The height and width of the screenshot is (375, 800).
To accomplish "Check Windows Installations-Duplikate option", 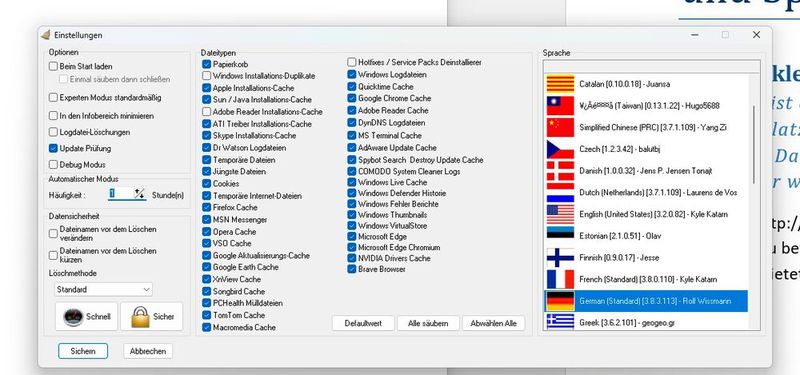I will (206, 76).
